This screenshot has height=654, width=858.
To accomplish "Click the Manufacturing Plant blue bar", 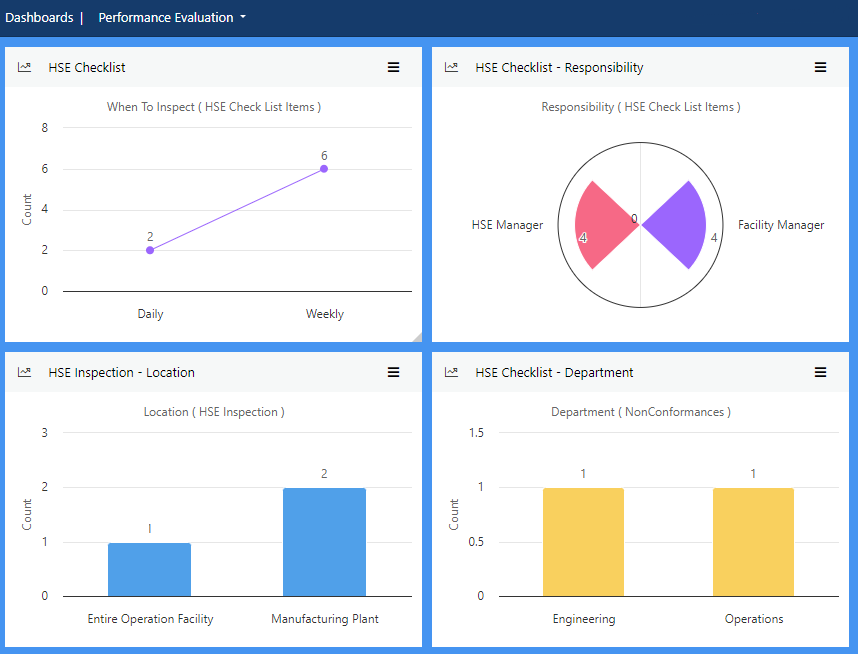I will [x=324, y=541].
